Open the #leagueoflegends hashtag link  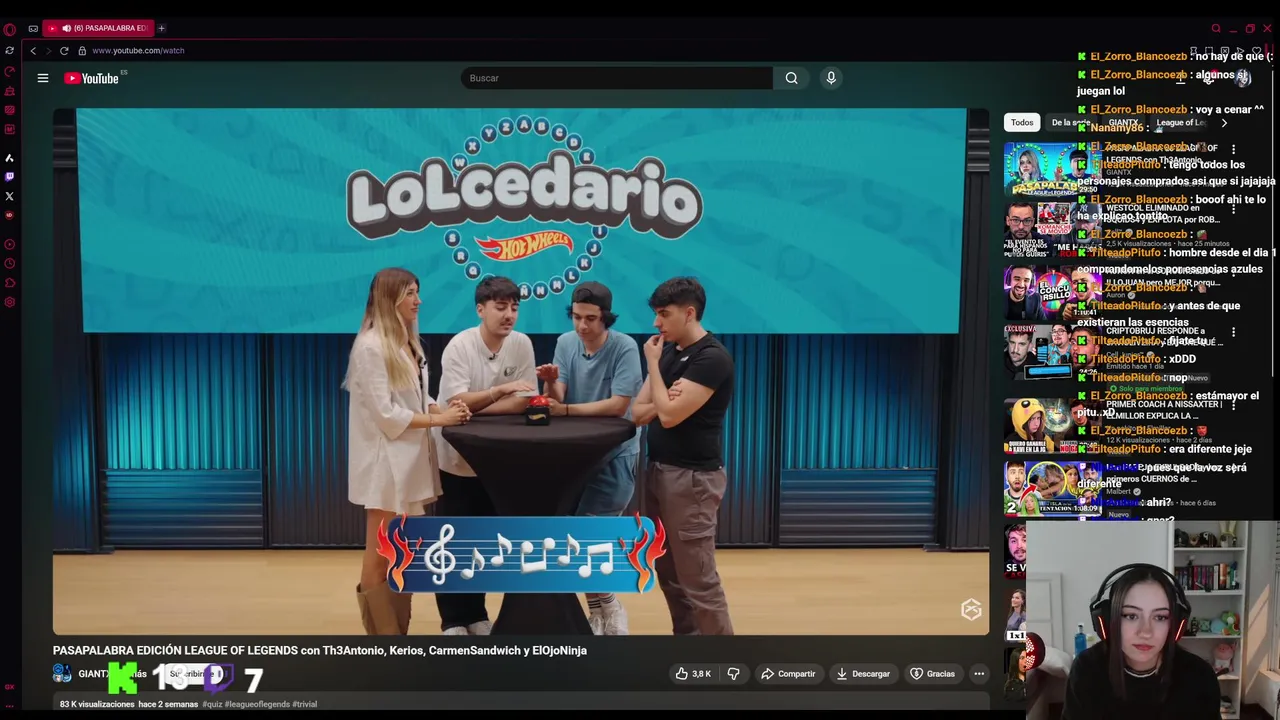(x=258, y=704)
